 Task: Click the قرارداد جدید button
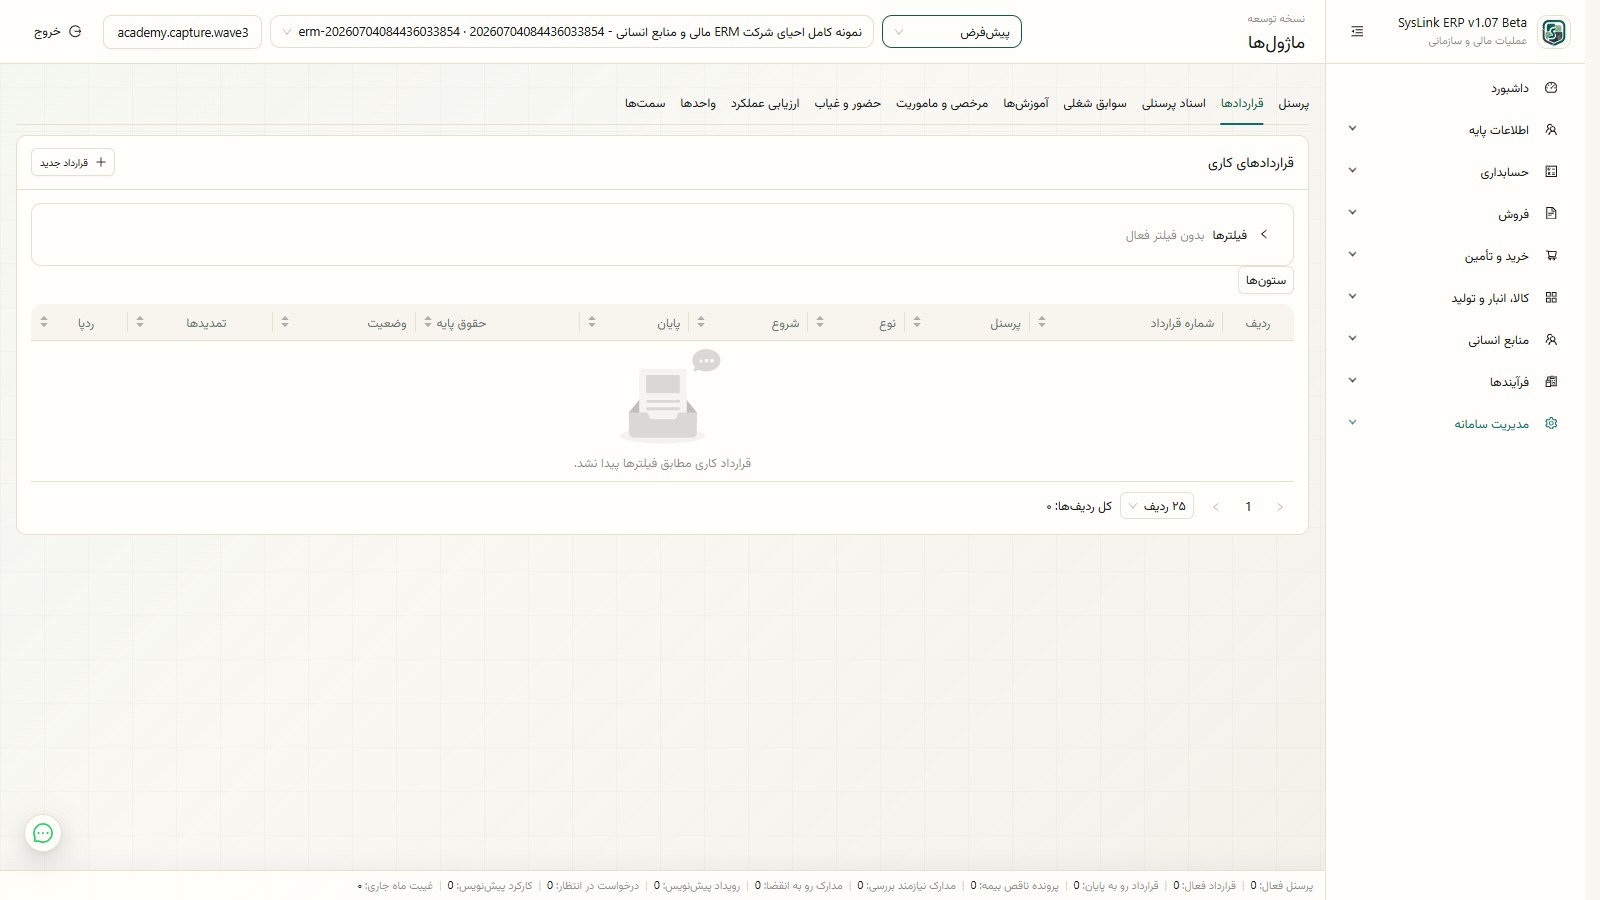73,162
